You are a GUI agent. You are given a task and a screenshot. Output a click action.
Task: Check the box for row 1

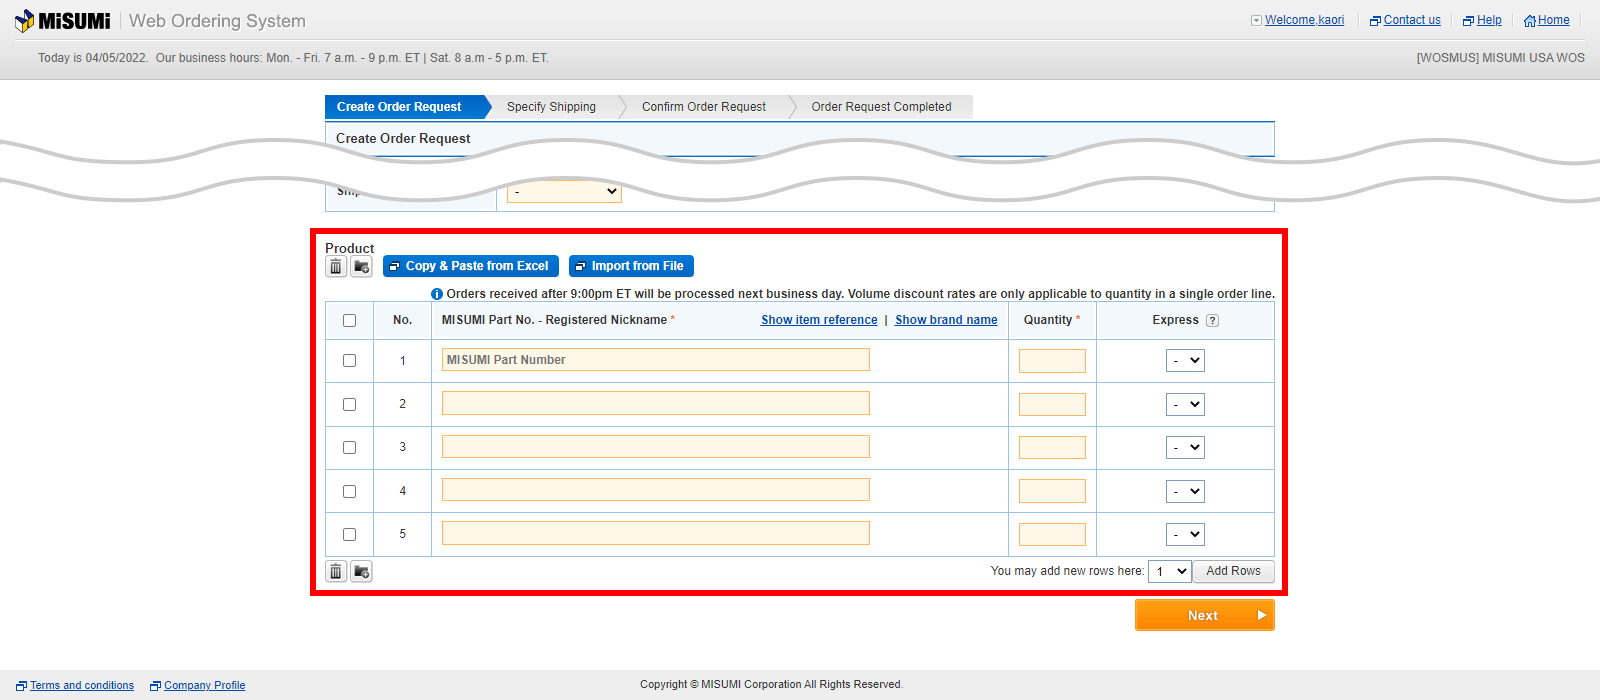[349, 361]
